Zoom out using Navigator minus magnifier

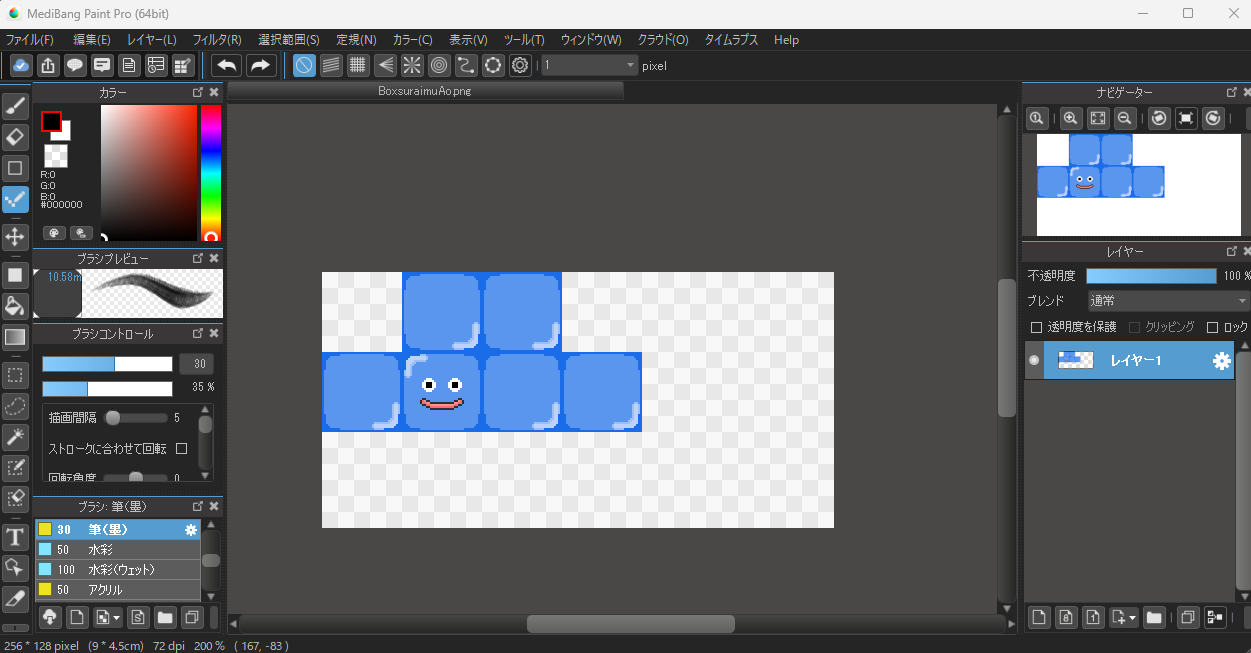(x=1124, y=118)
